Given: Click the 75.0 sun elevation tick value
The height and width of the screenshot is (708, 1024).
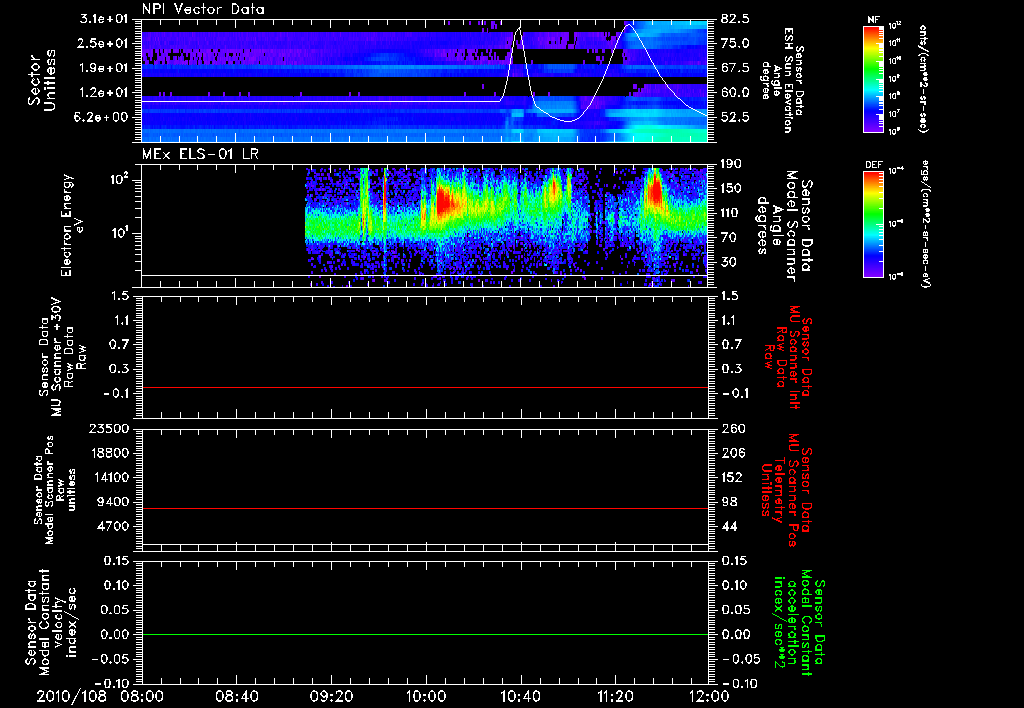Looking at the screenshot, I should 735,43.
